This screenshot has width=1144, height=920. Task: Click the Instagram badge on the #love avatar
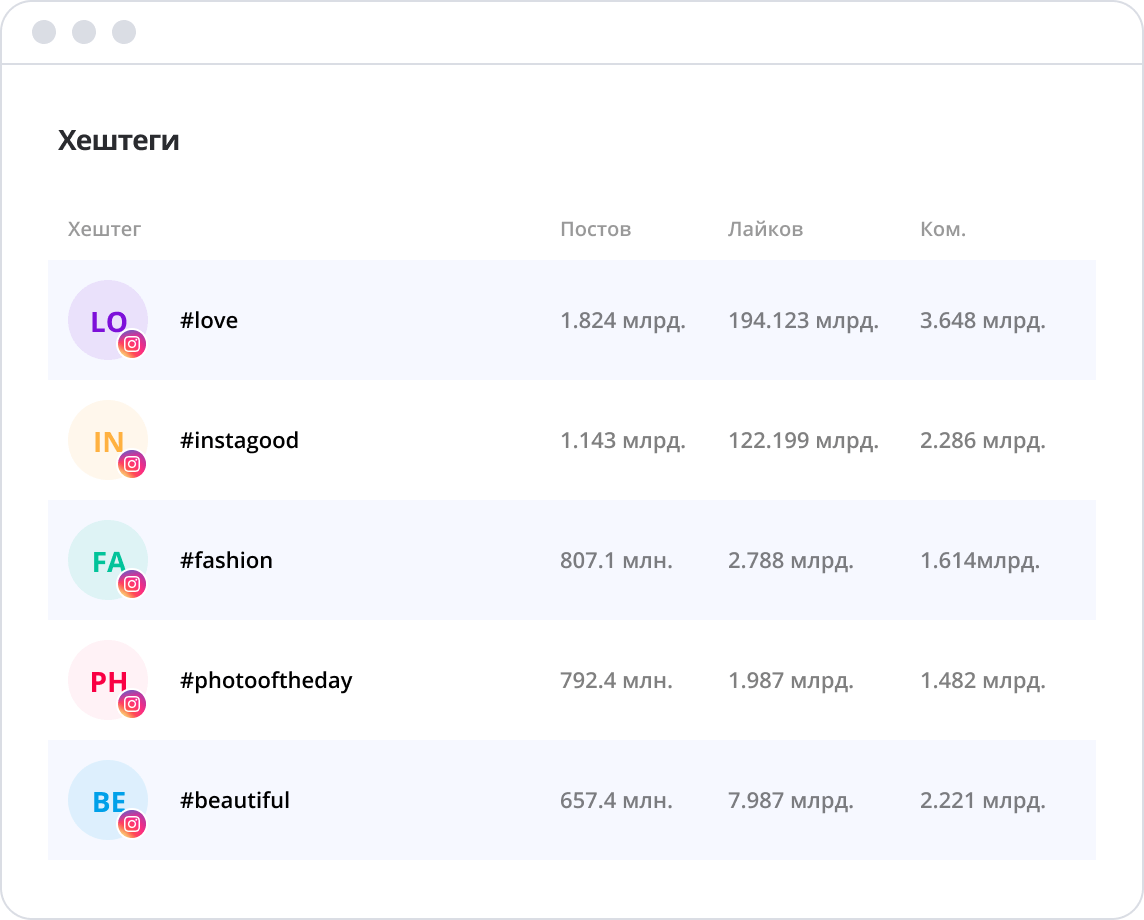coord(132,344)
